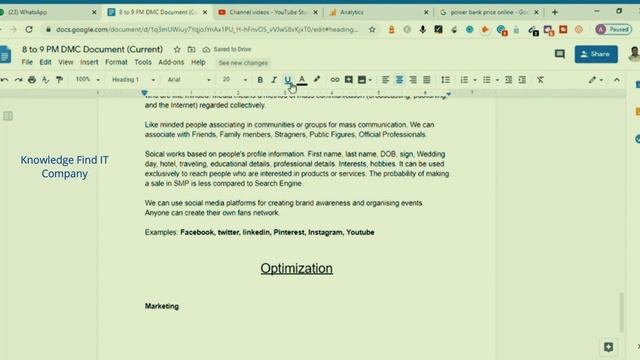Toggle Bold formatting

click(260, 80)
